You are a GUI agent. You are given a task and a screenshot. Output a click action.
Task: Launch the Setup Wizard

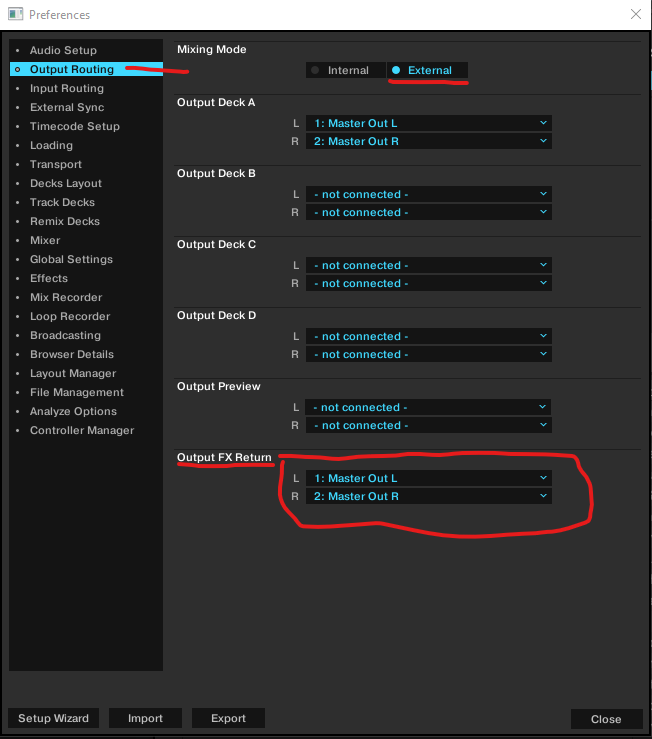pos(53,718)
